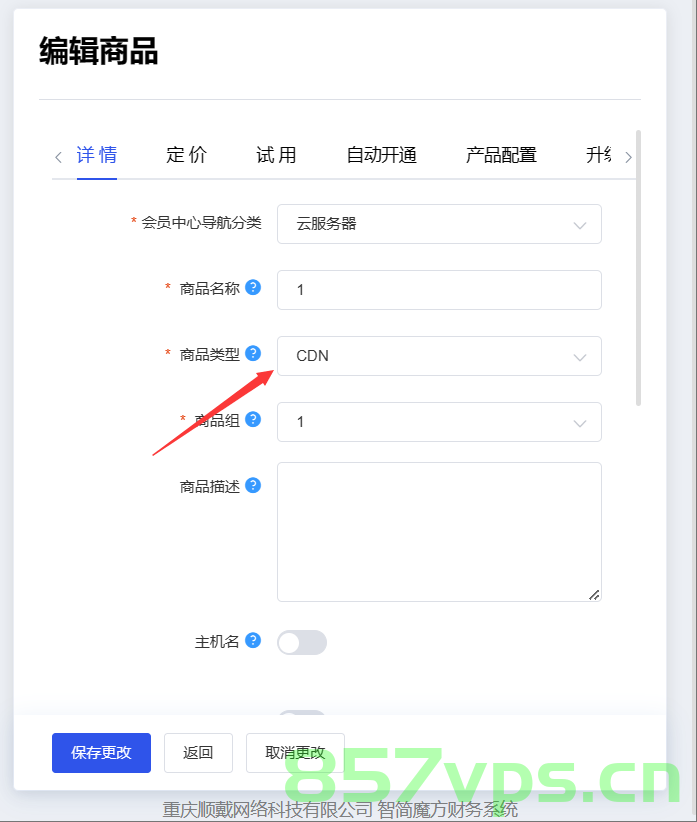Viewport: 697px width, 822px height.
Task: Click resize handle of description textarea
Action: point(594,594)
